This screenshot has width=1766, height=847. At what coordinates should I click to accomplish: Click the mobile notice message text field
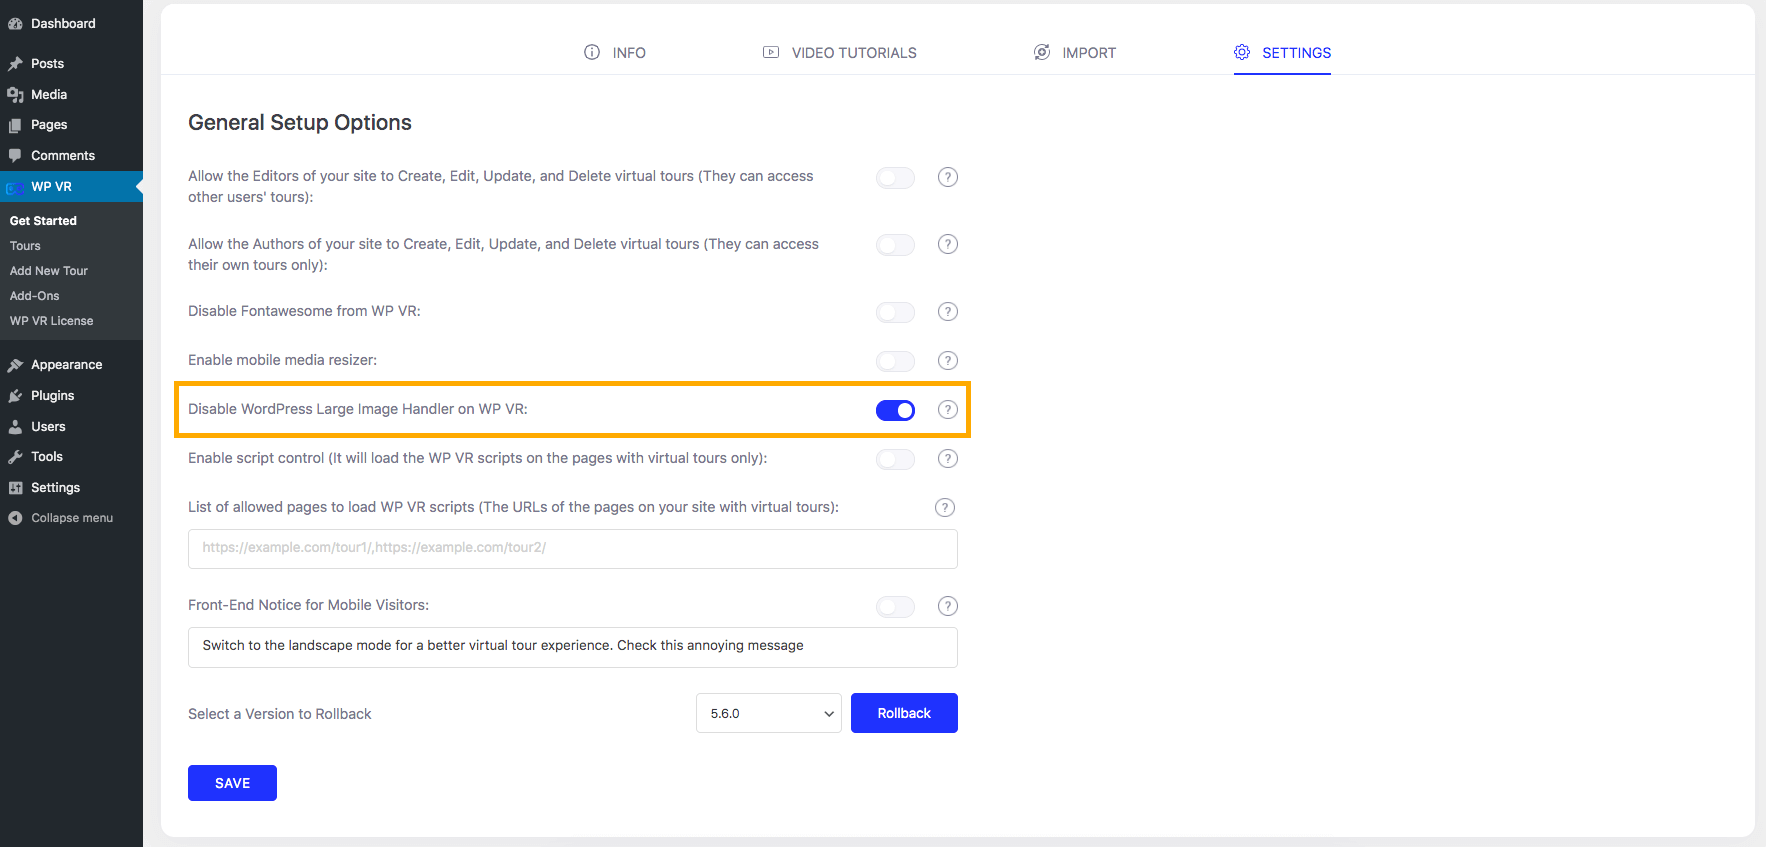point(573,647)
